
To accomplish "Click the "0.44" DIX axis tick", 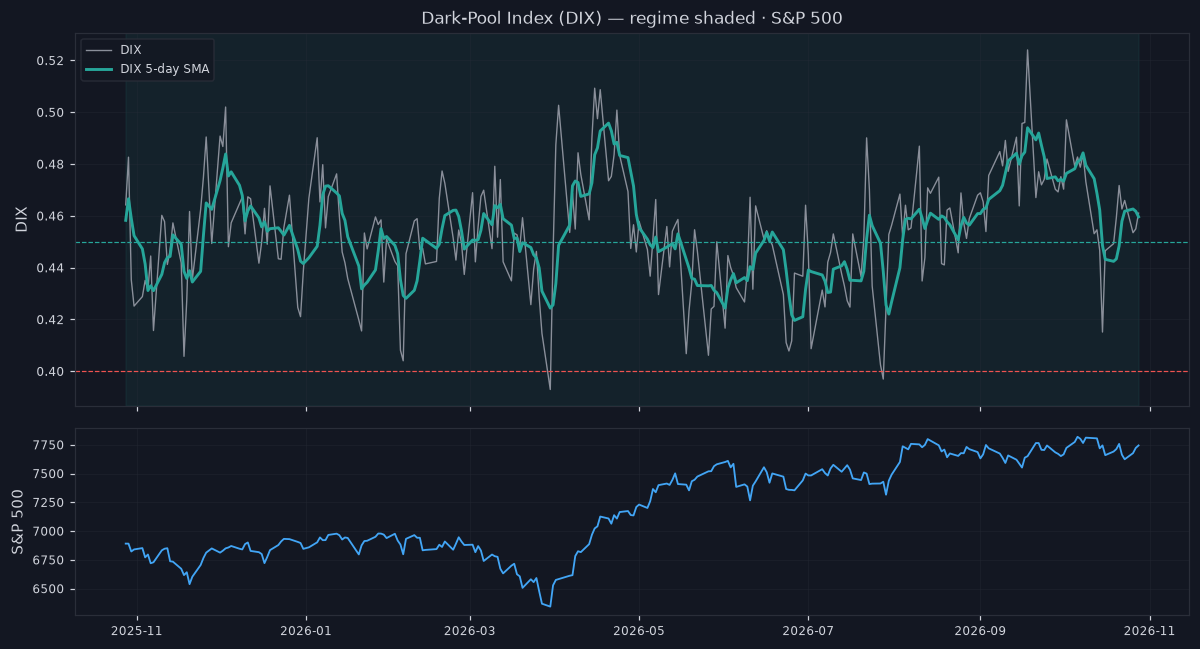I will [50, 269].
